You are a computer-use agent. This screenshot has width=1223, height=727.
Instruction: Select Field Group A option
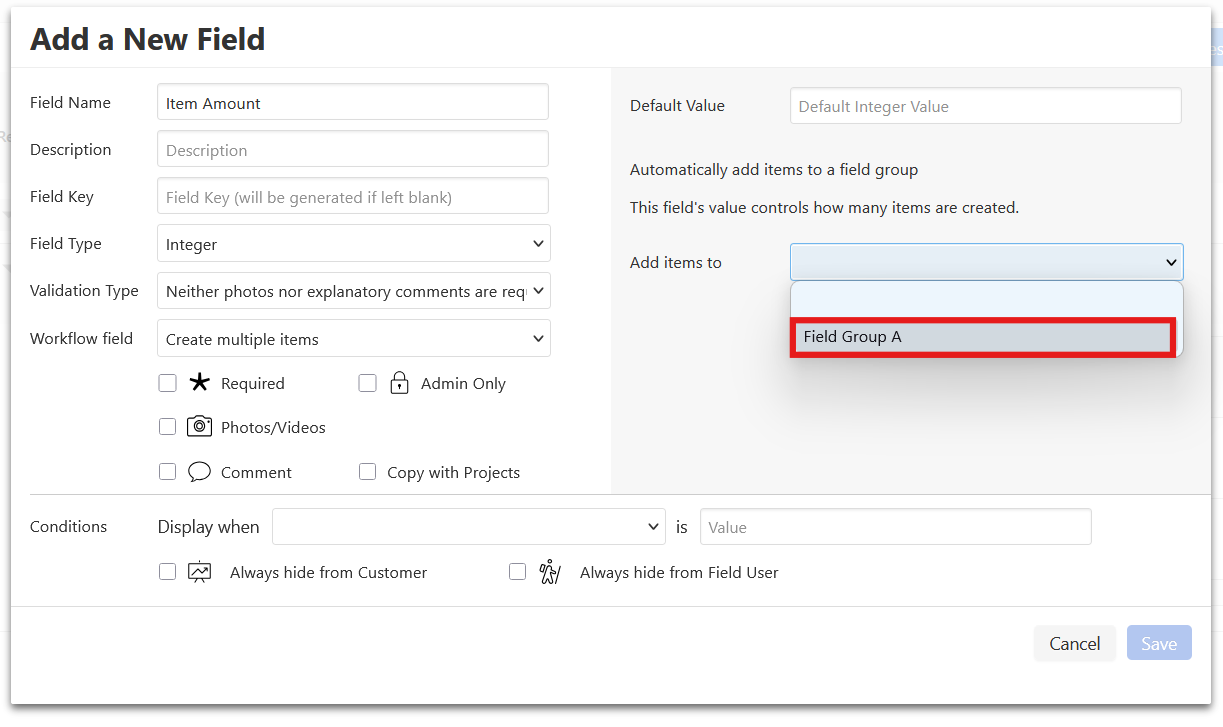click(x=981, y=337)
